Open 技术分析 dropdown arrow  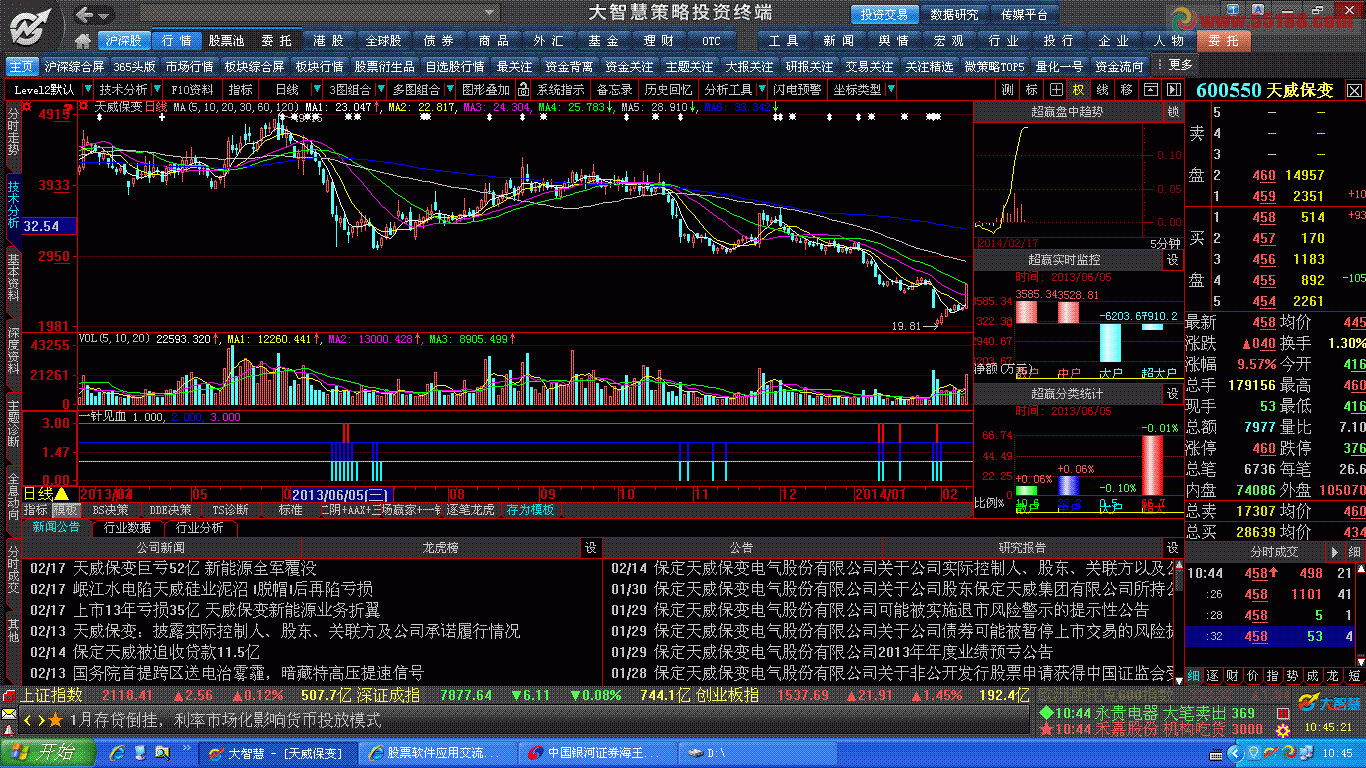coord(156,89)
